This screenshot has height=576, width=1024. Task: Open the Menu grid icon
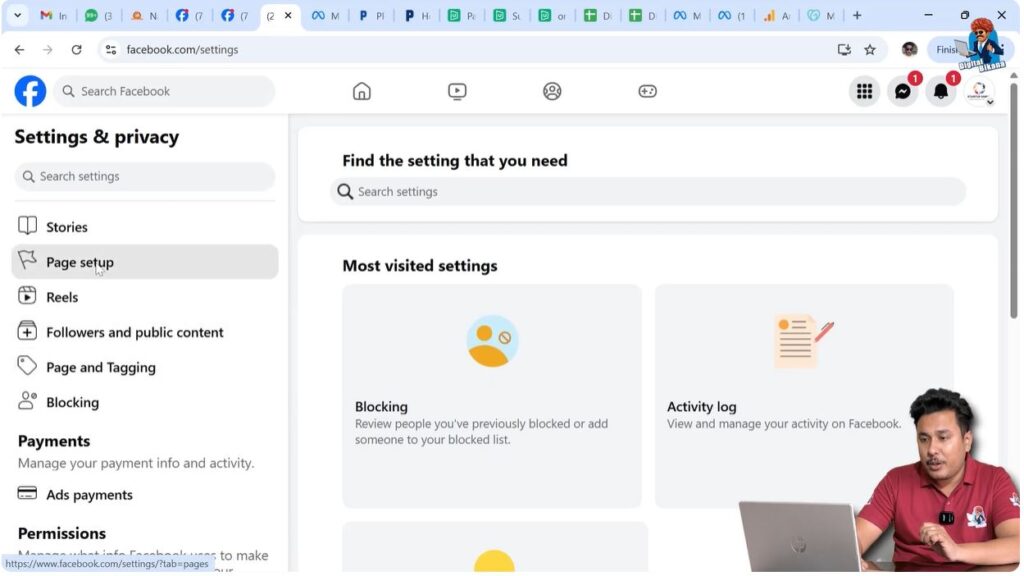coord(864,90)
